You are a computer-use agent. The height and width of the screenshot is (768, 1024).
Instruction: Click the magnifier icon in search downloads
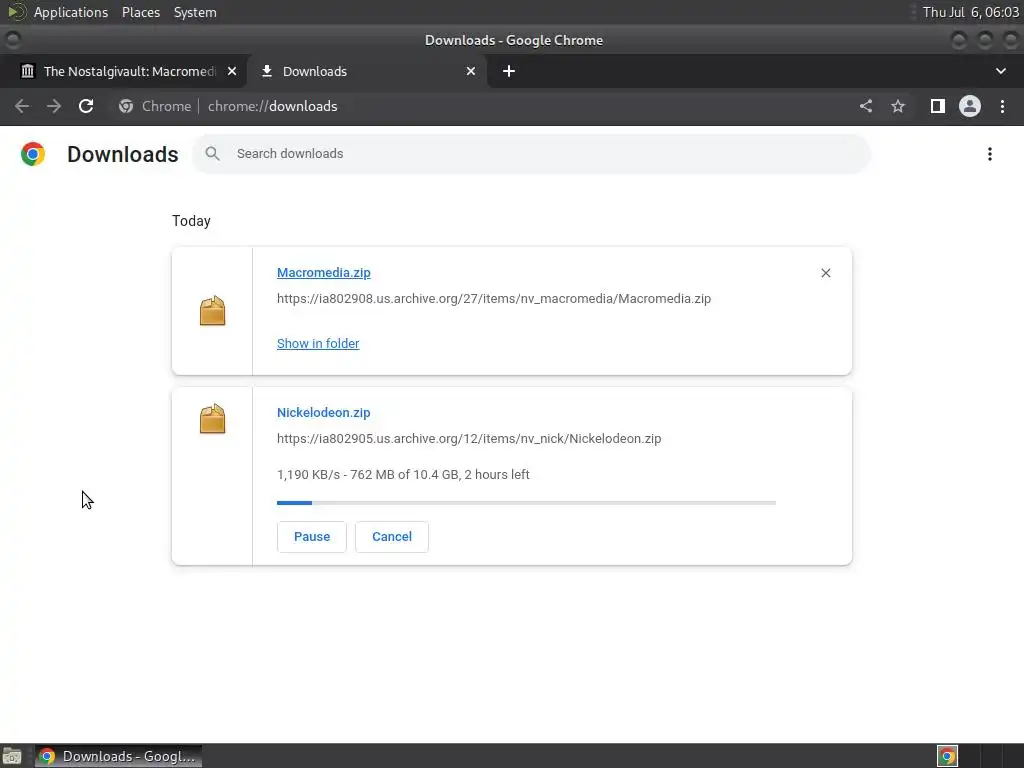[212, 153]
